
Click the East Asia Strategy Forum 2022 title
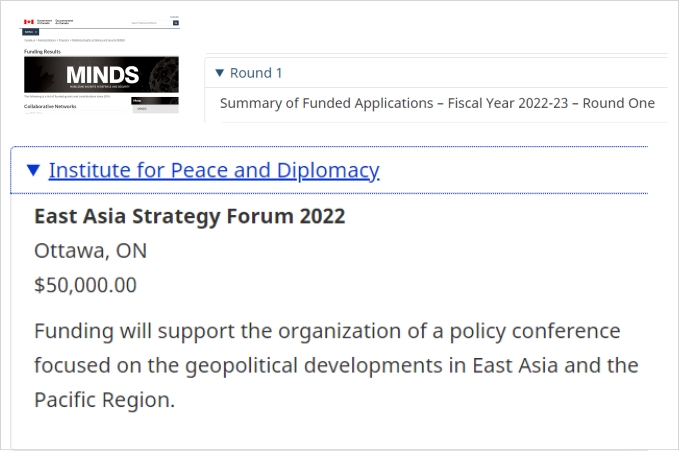189,217
